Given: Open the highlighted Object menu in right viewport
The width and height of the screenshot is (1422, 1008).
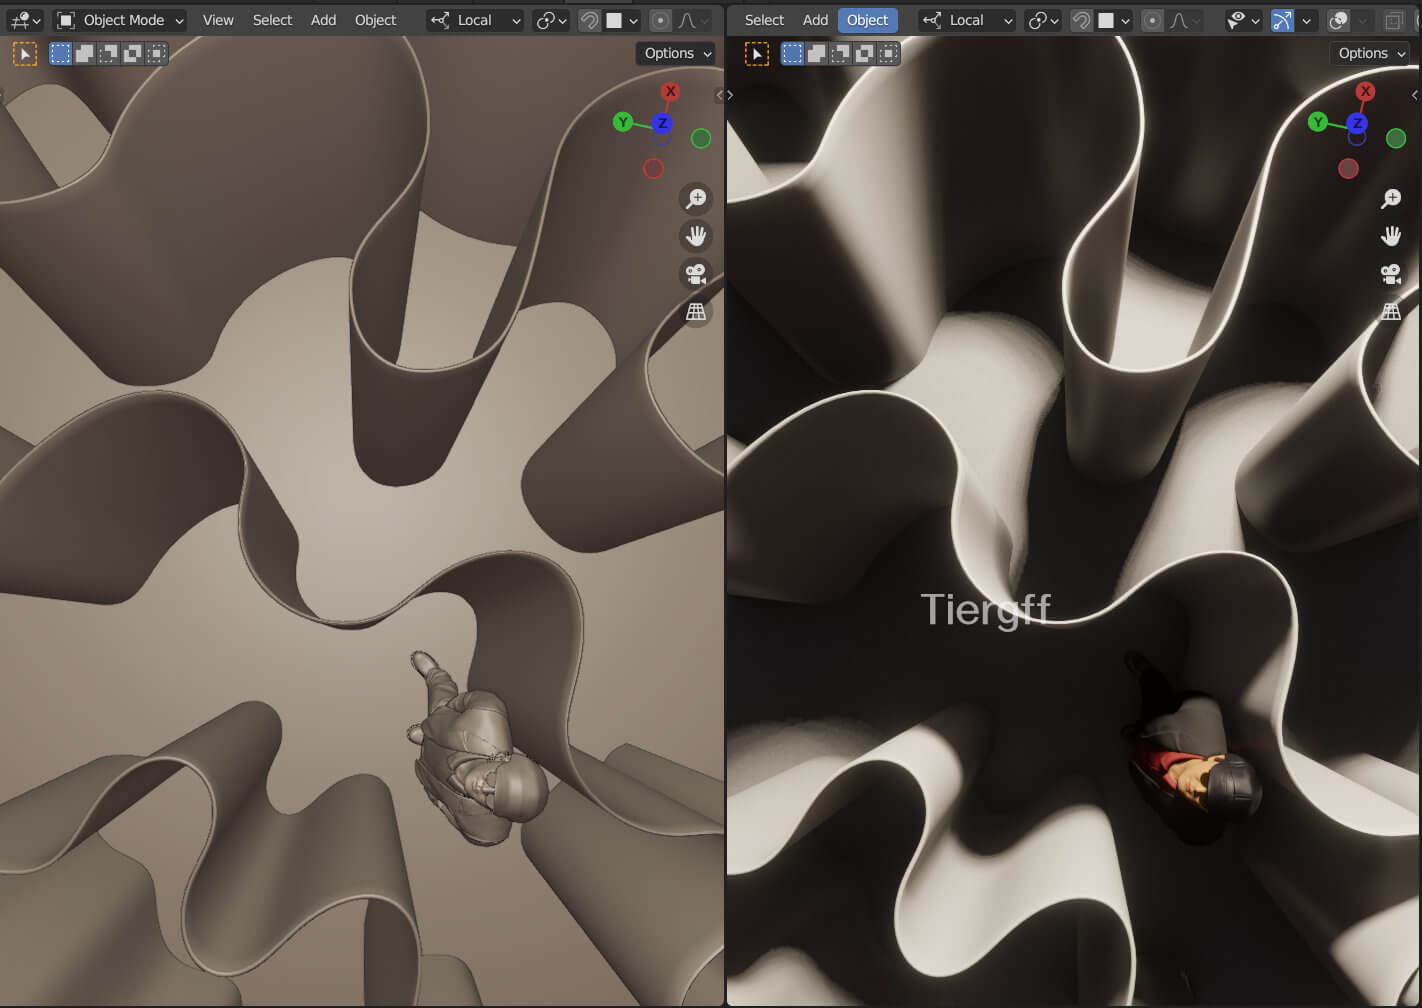Looking at the screenshot, I should 867,20.
